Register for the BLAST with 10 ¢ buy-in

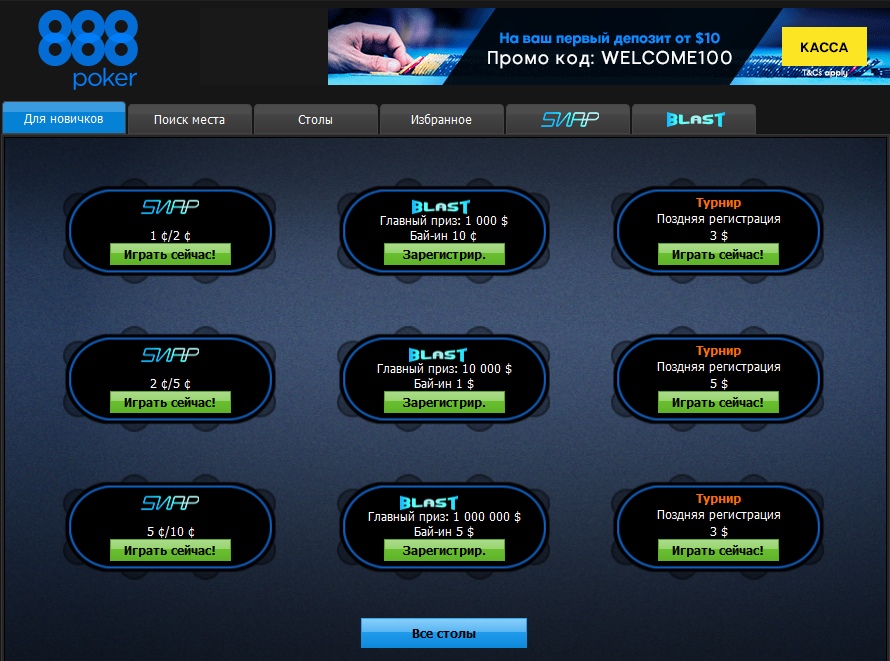pos(444,254)
